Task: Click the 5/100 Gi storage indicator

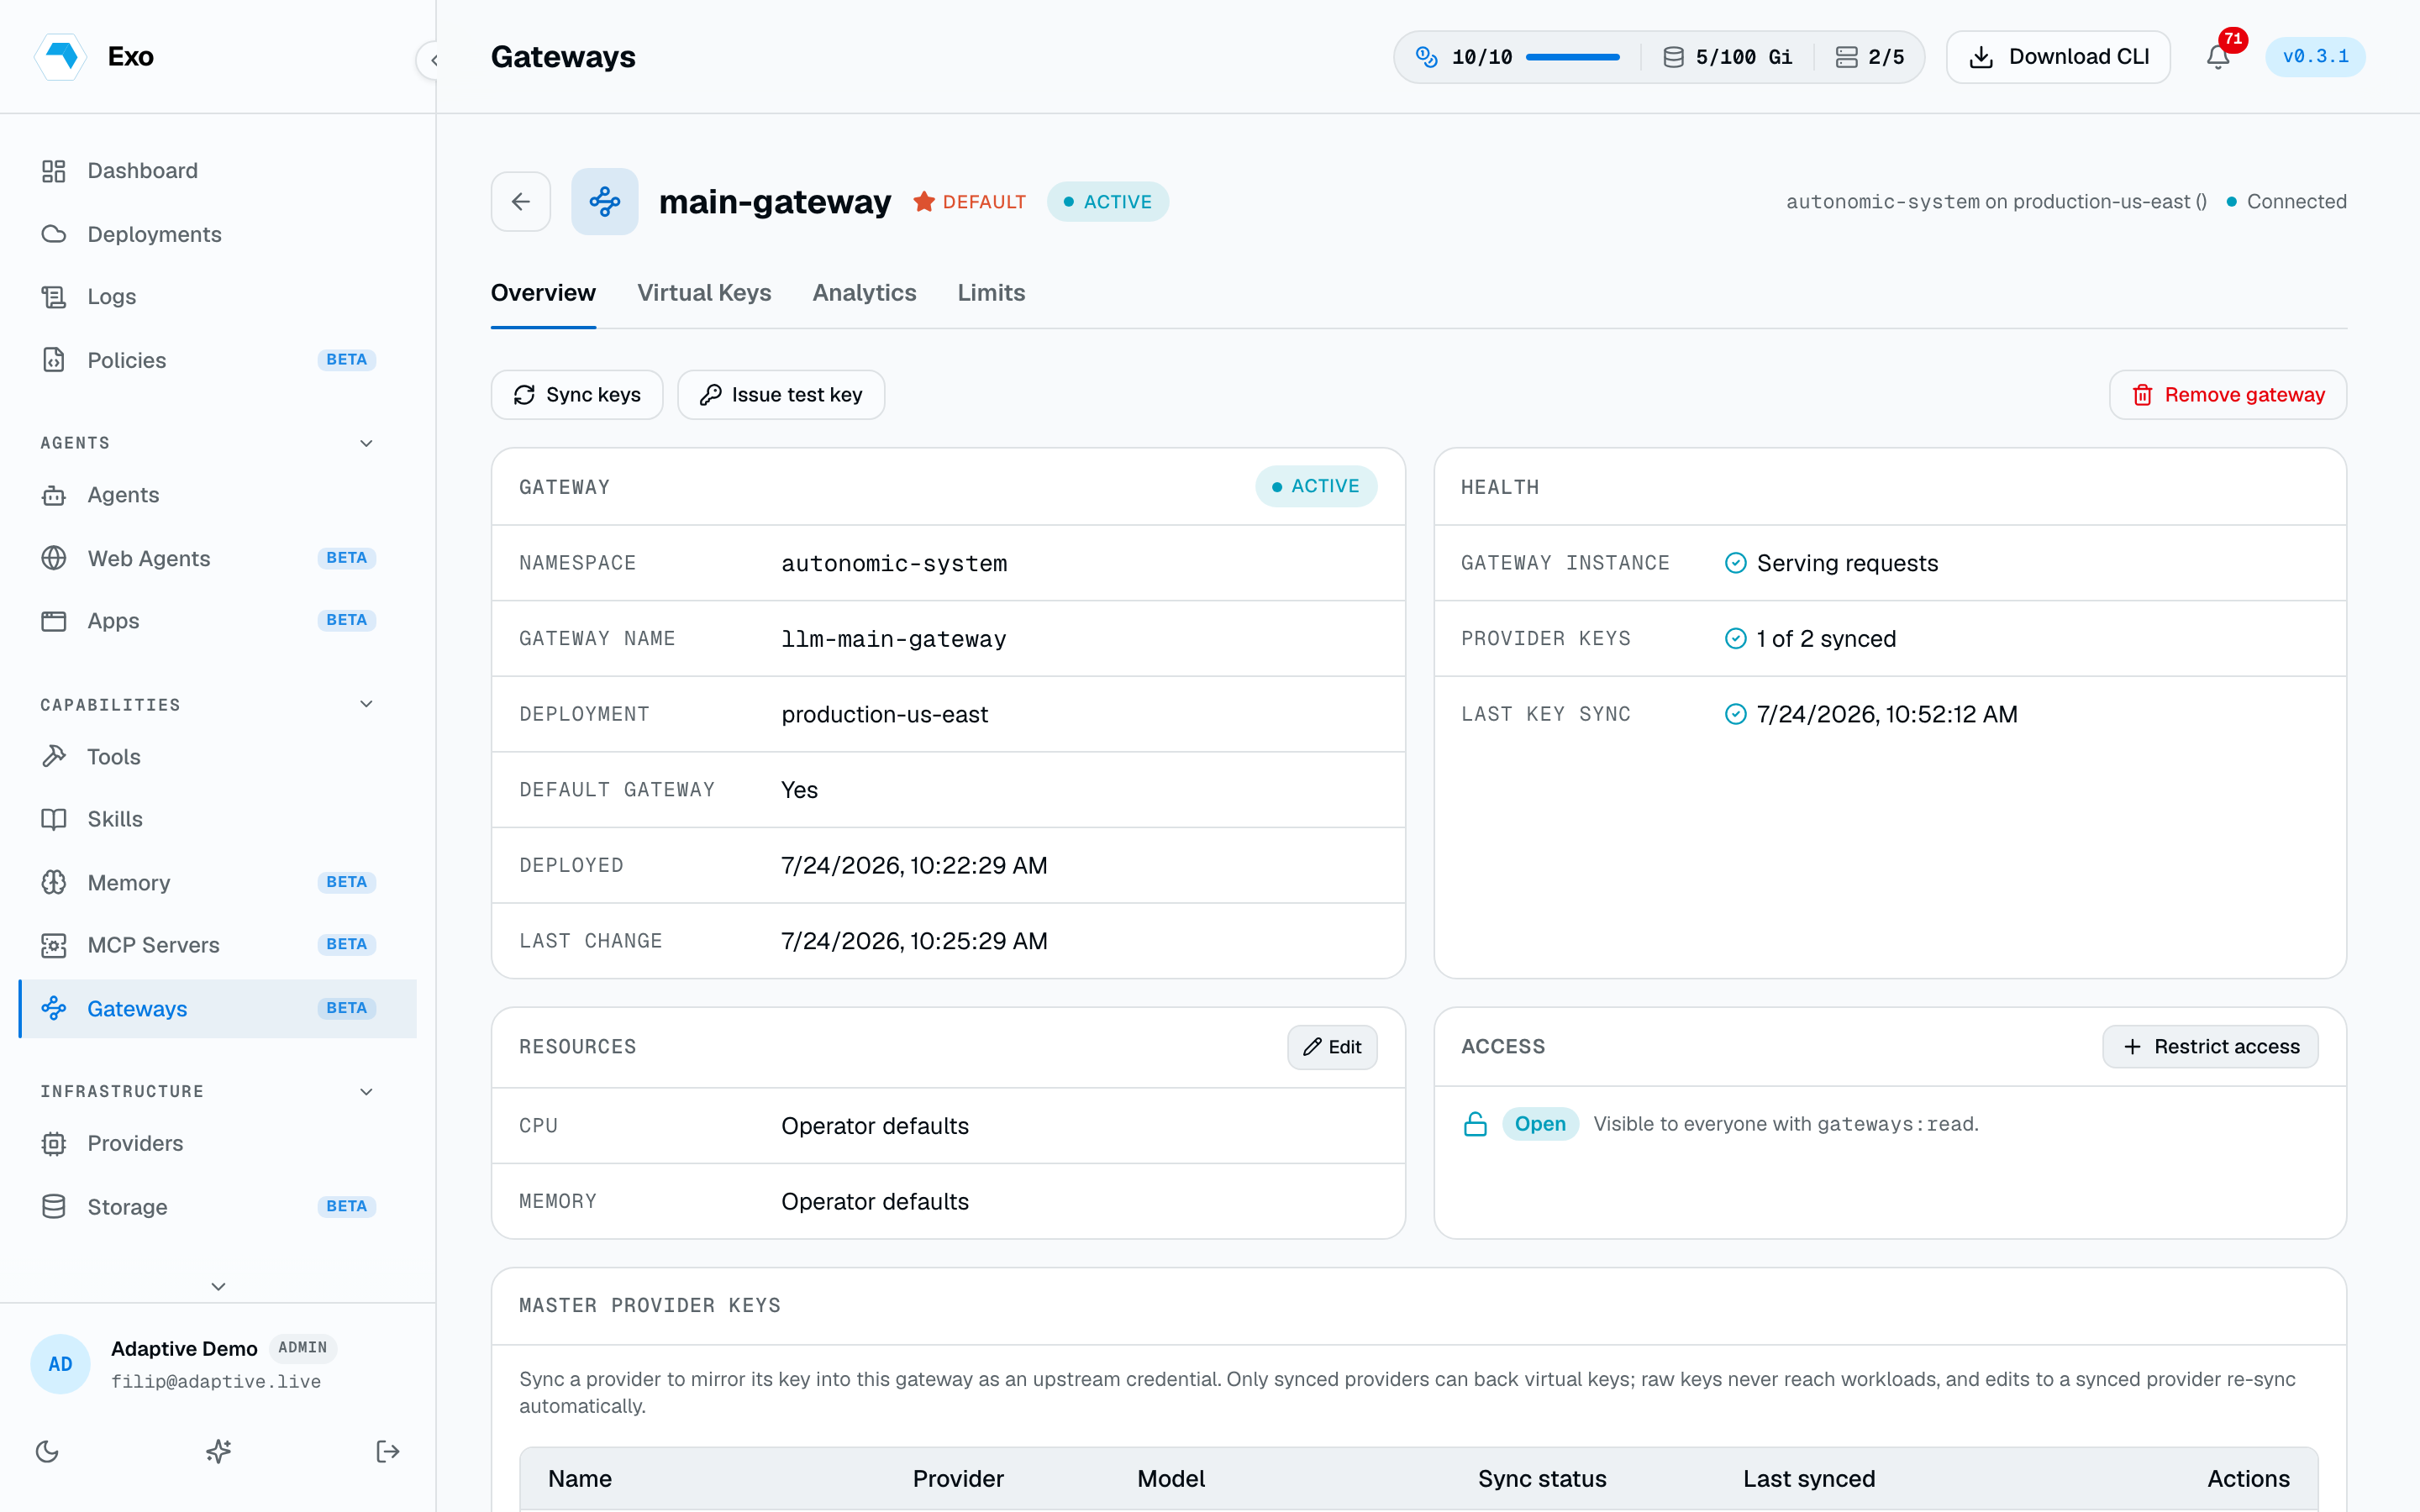Action: click(x=1727, y=57)
